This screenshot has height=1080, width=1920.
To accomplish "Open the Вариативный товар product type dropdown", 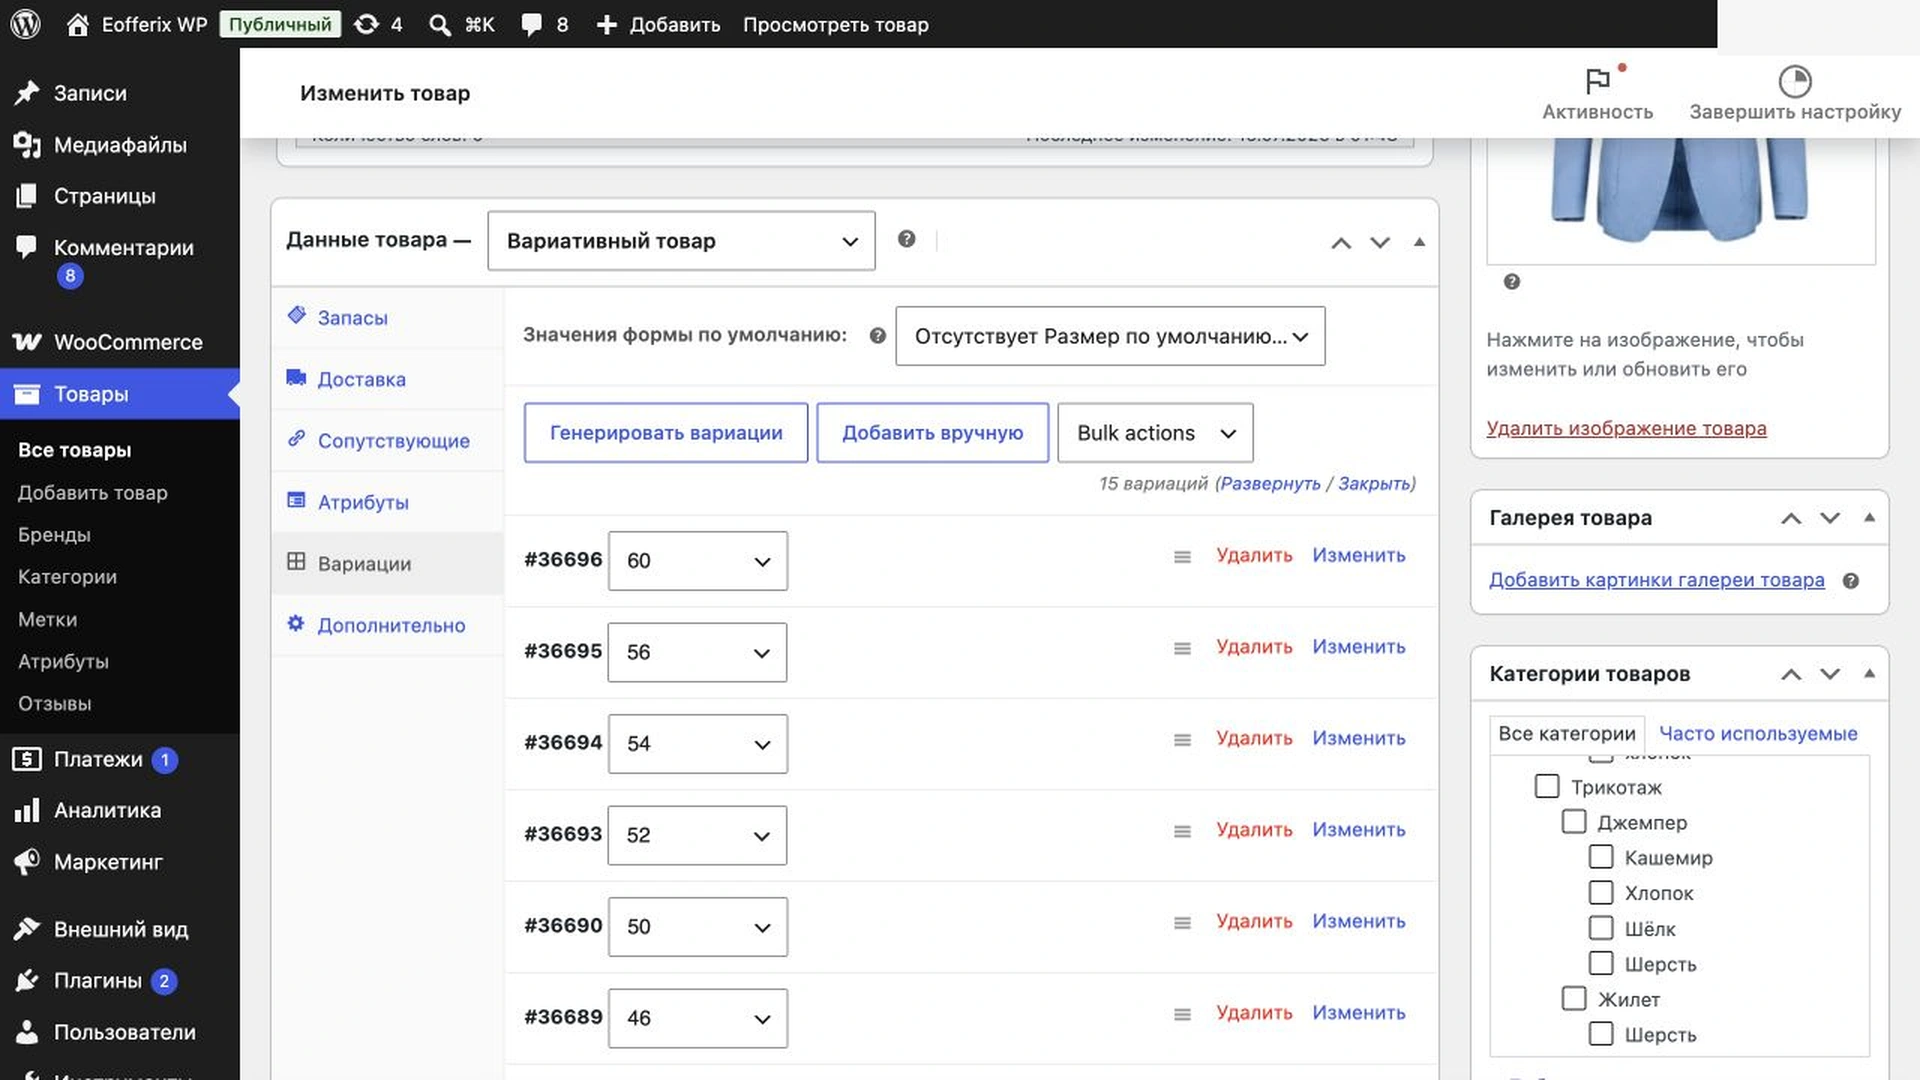I will pos(681,241).
